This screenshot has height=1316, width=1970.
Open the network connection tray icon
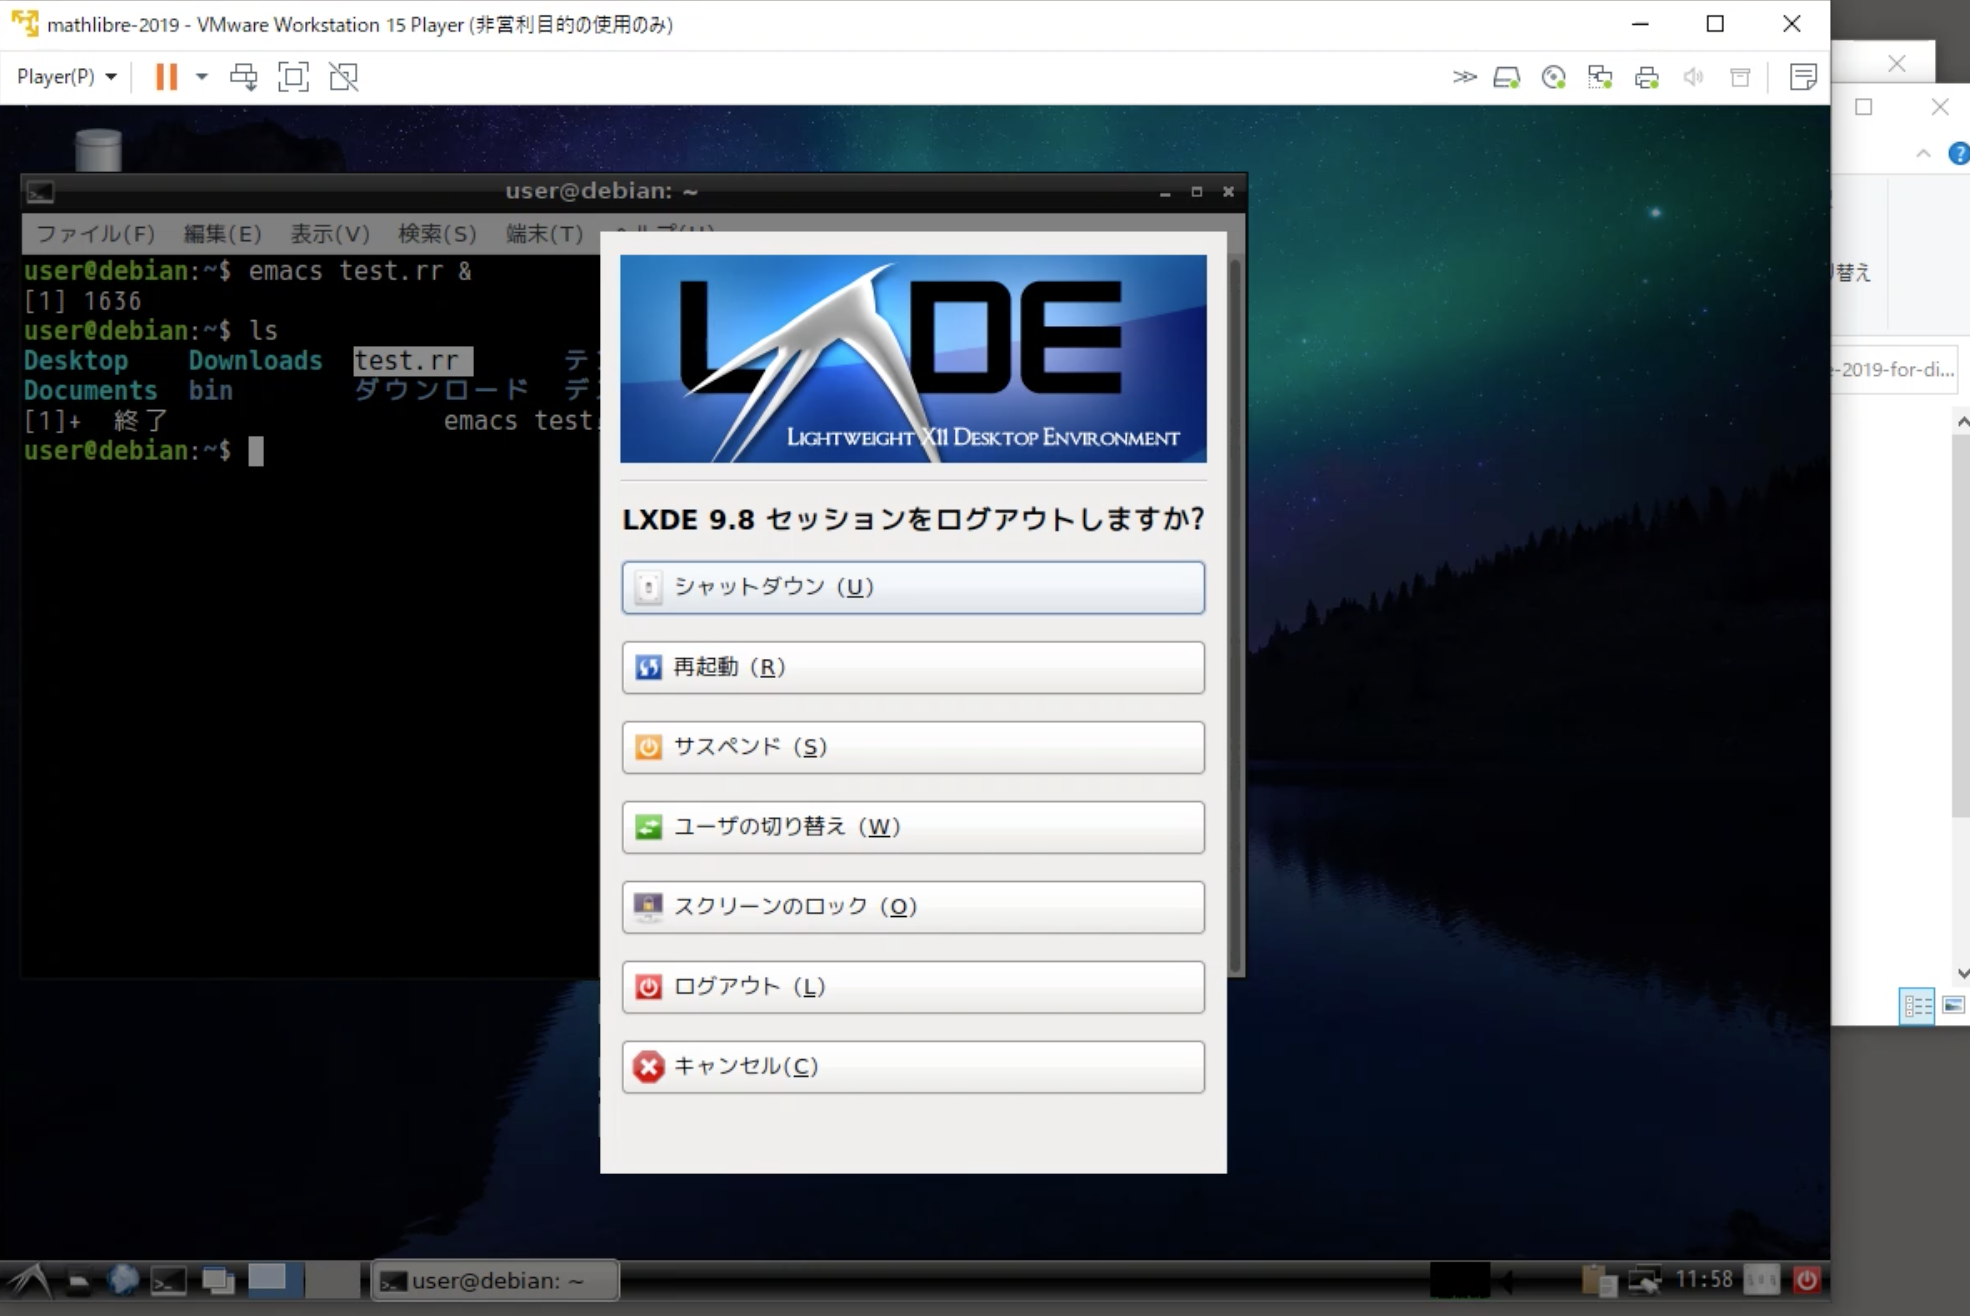tap(1645, 1280)
